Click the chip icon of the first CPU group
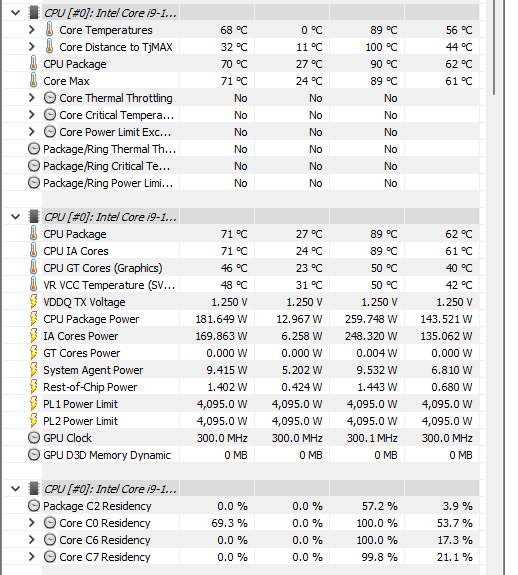The width and height of the screenshot is (518, 575). tap(34, 13)
